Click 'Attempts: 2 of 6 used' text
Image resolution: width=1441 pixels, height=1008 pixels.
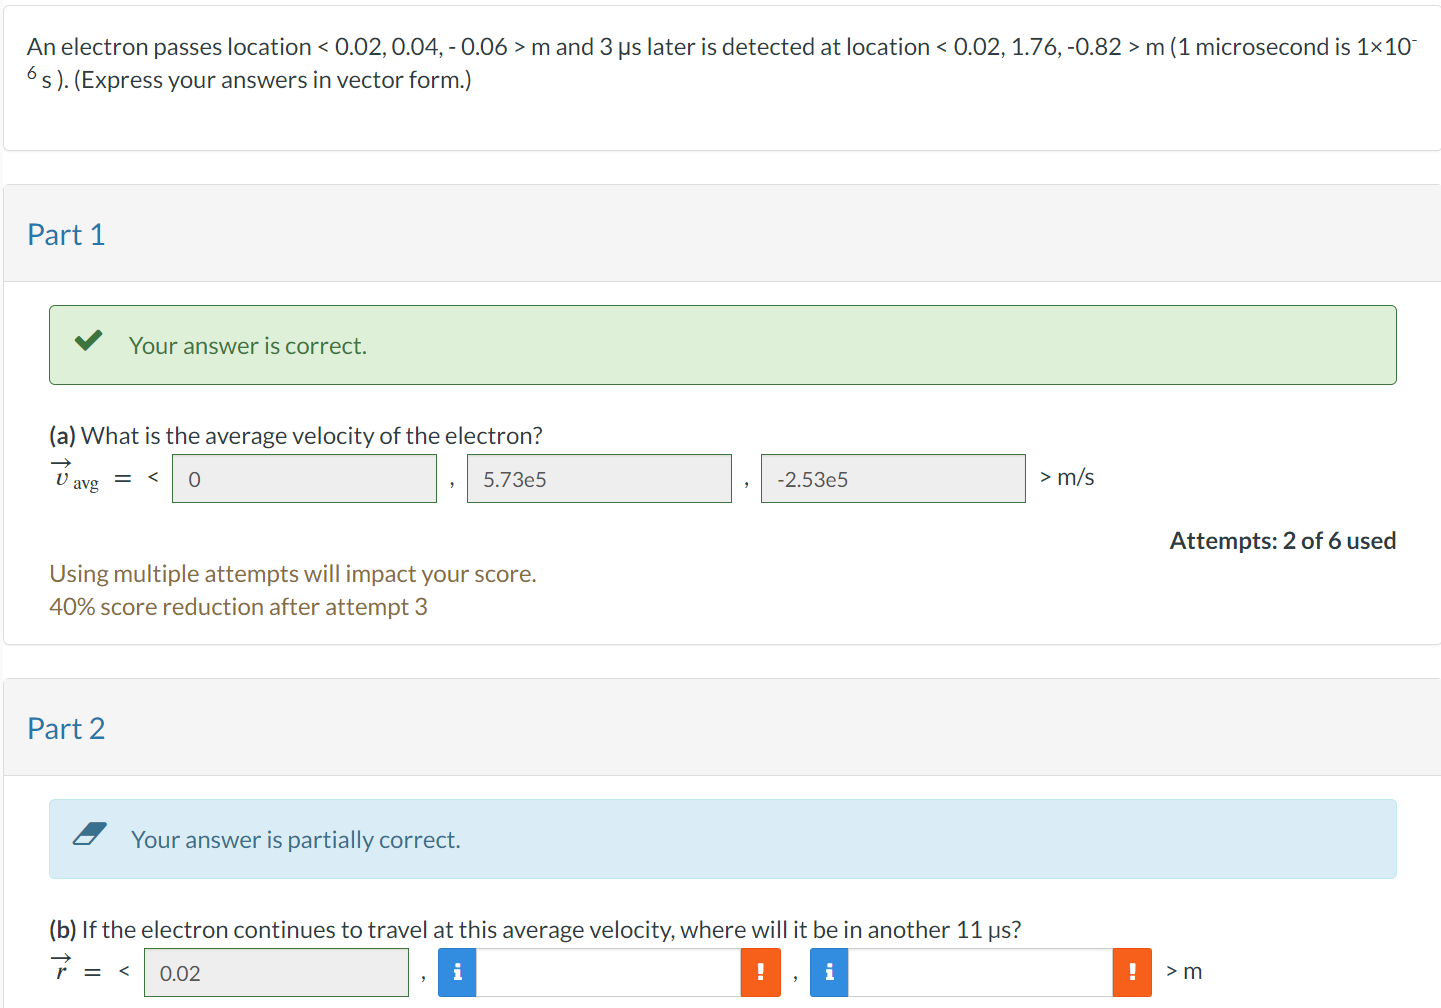pyautogui.click(x=1283, y=541)
